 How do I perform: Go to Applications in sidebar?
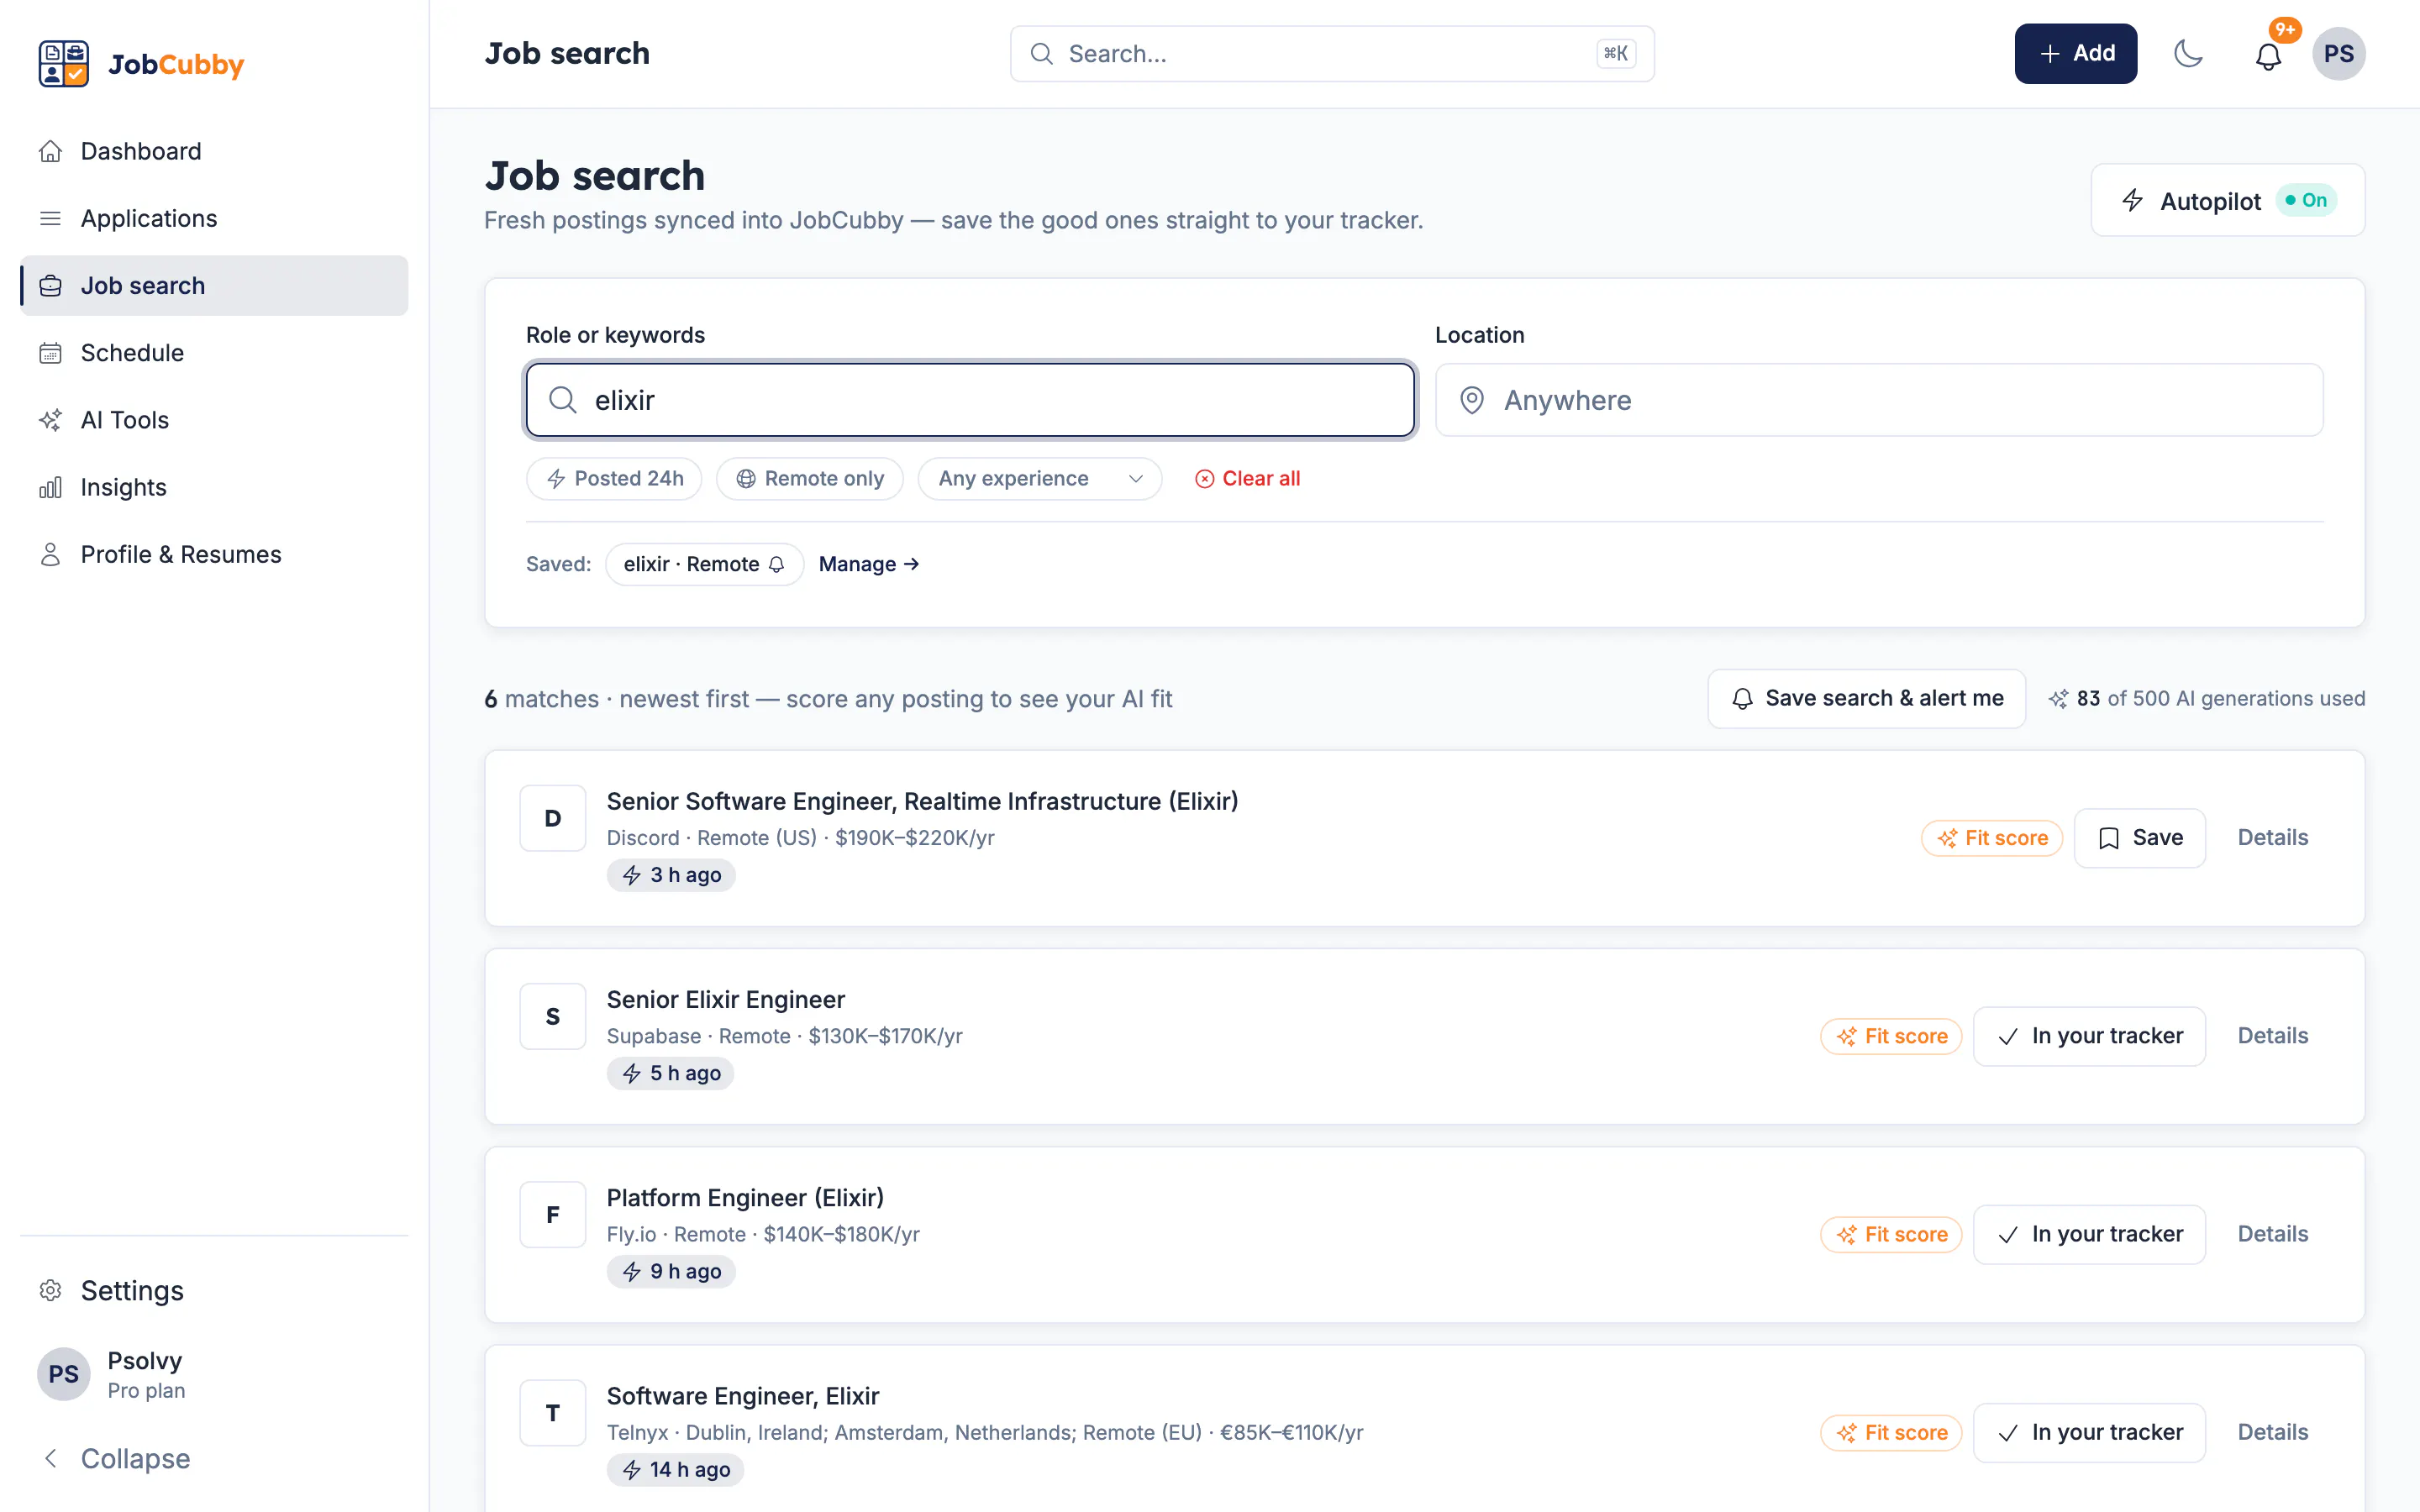click(x=214, y=218)
